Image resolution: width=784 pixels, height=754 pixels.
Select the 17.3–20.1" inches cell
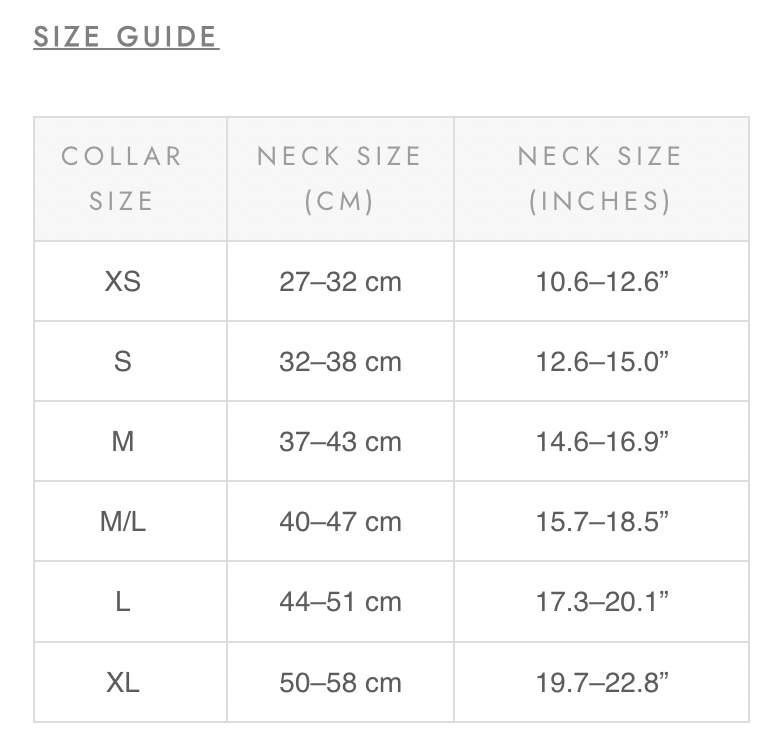[601, 602]
